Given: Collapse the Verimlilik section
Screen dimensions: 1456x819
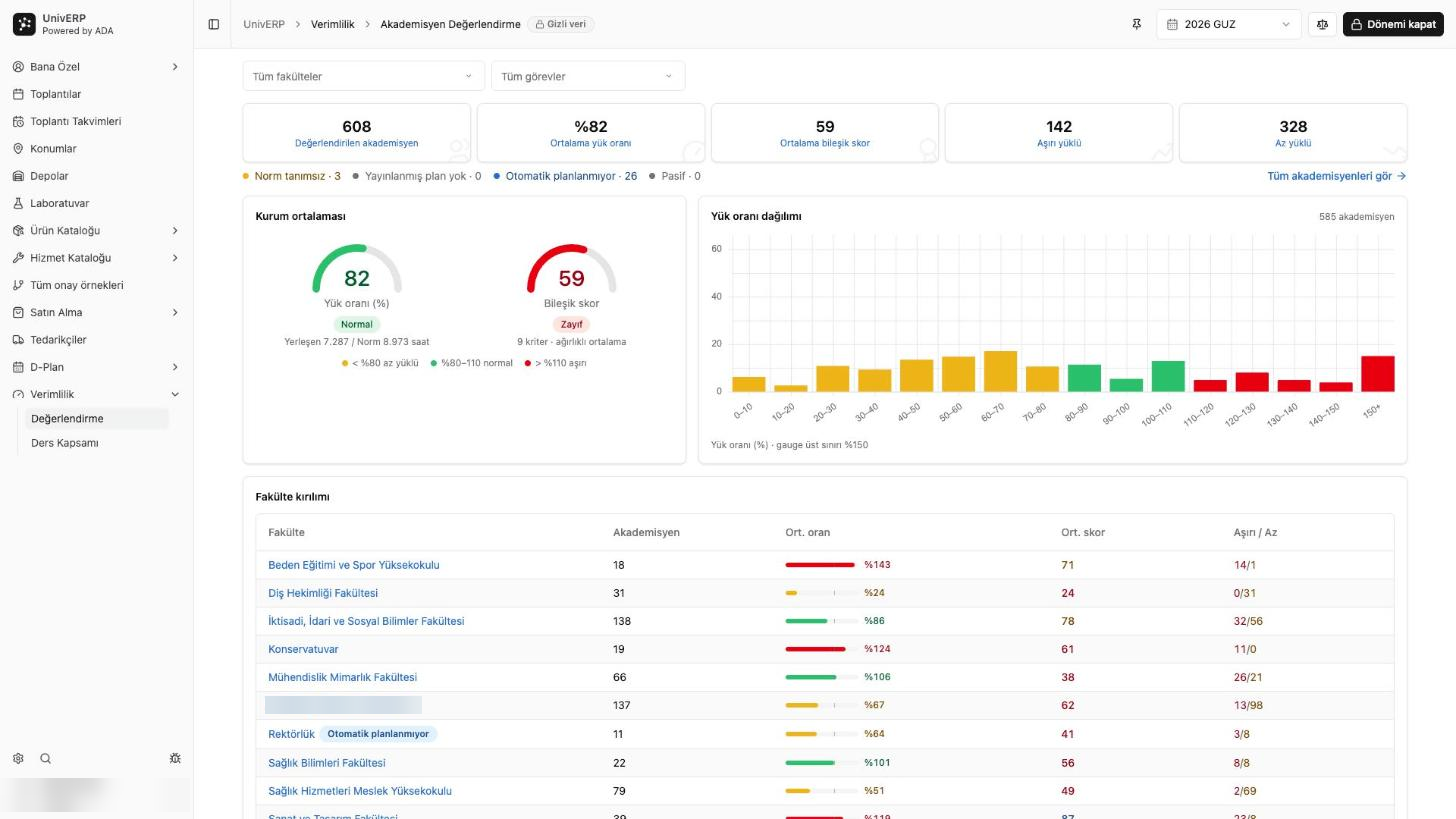Looking at the screenshot, I should click(97, 394).
